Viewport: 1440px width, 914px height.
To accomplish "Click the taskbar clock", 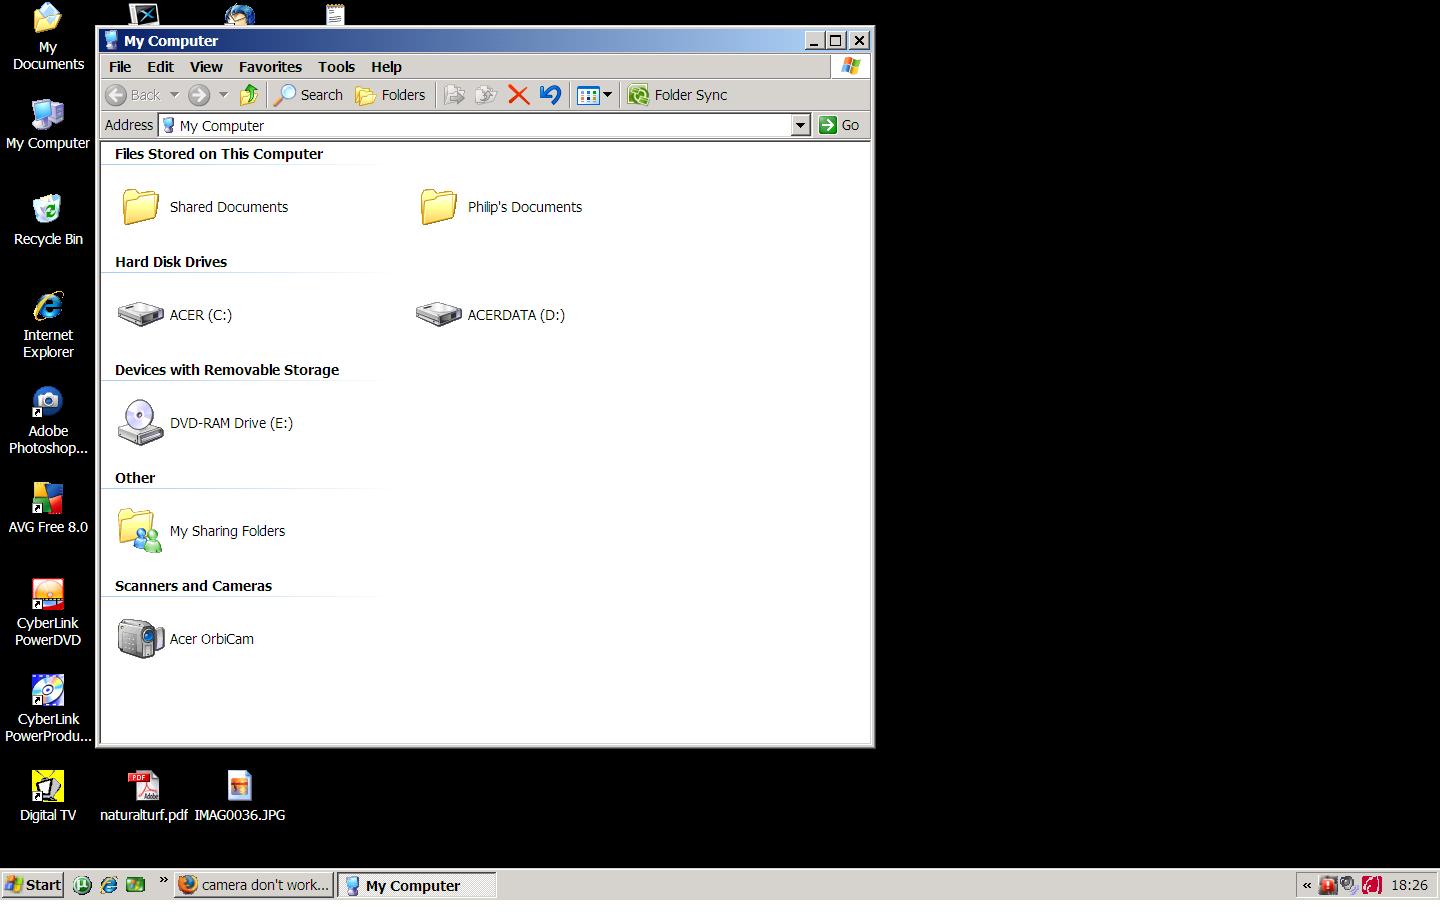I will pos(1409,885).
